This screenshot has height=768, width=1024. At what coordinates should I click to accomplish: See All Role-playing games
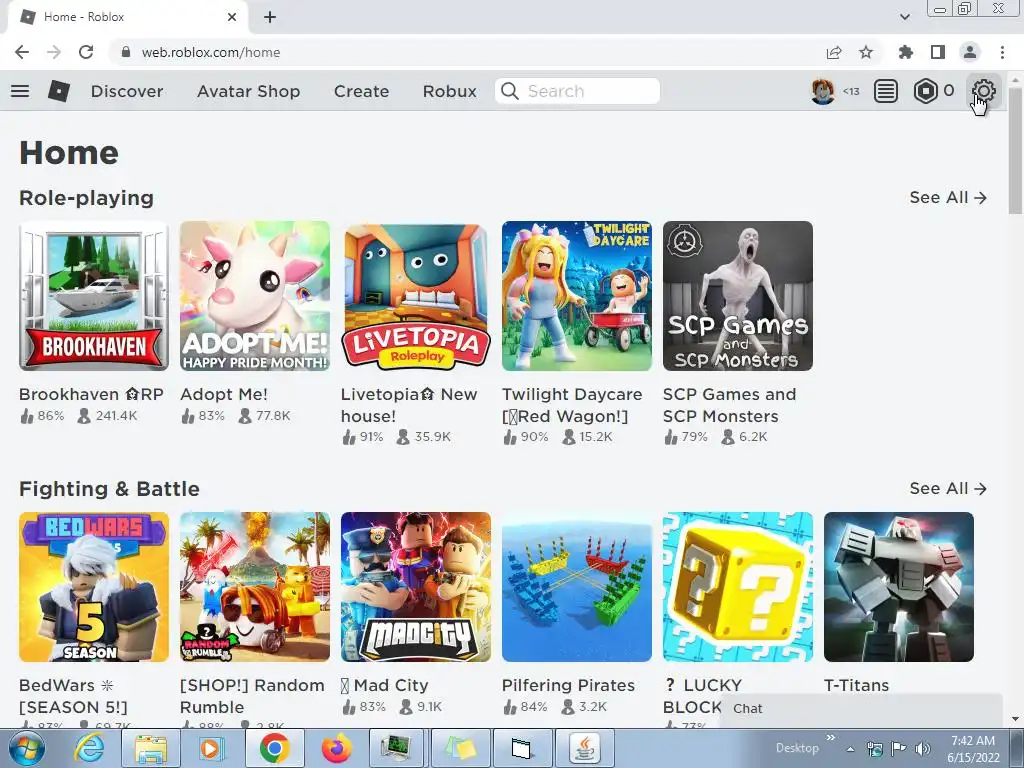pos(948,197)
